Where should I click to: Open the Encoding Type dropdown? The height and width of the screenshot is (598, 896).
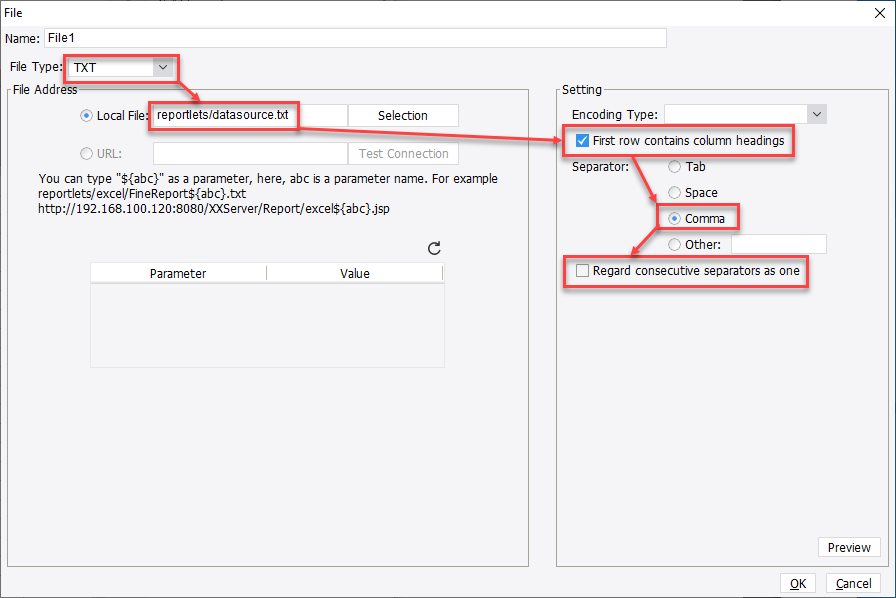click(745, 114)
